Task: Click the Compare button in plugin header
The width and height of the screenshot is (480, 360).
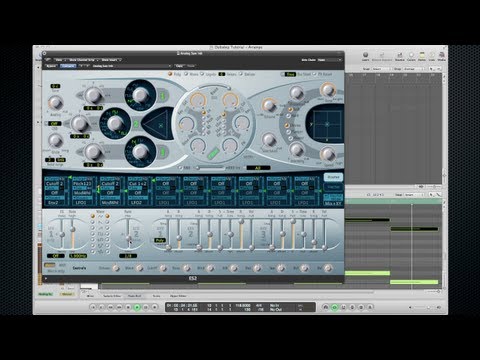Action: click(x=68, y=66)
